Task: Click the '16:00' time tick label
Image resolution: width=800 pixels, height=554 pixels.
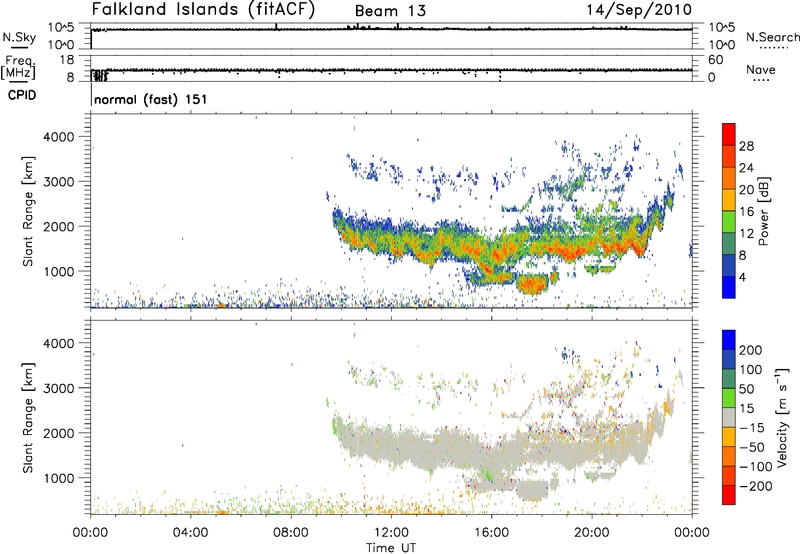Action: point(491,533)
